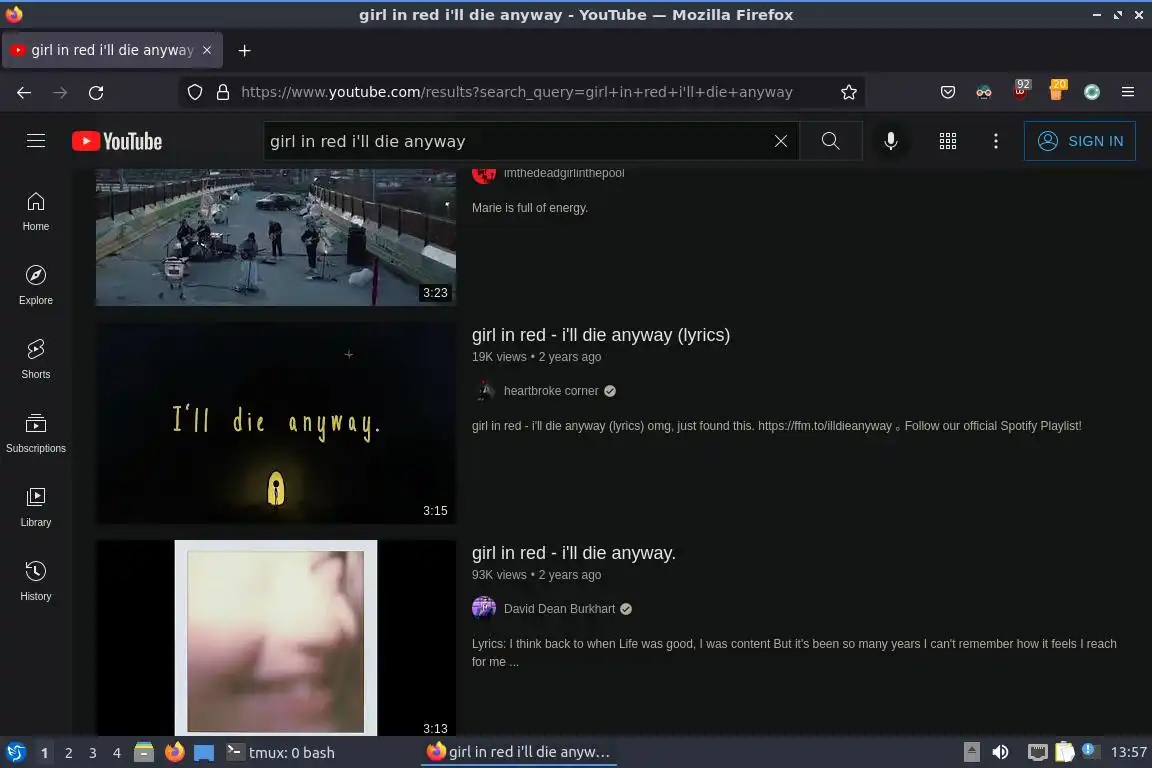Click the David Dean Burkhart avatar
The image size is (1152, 768).
[484, 609]
